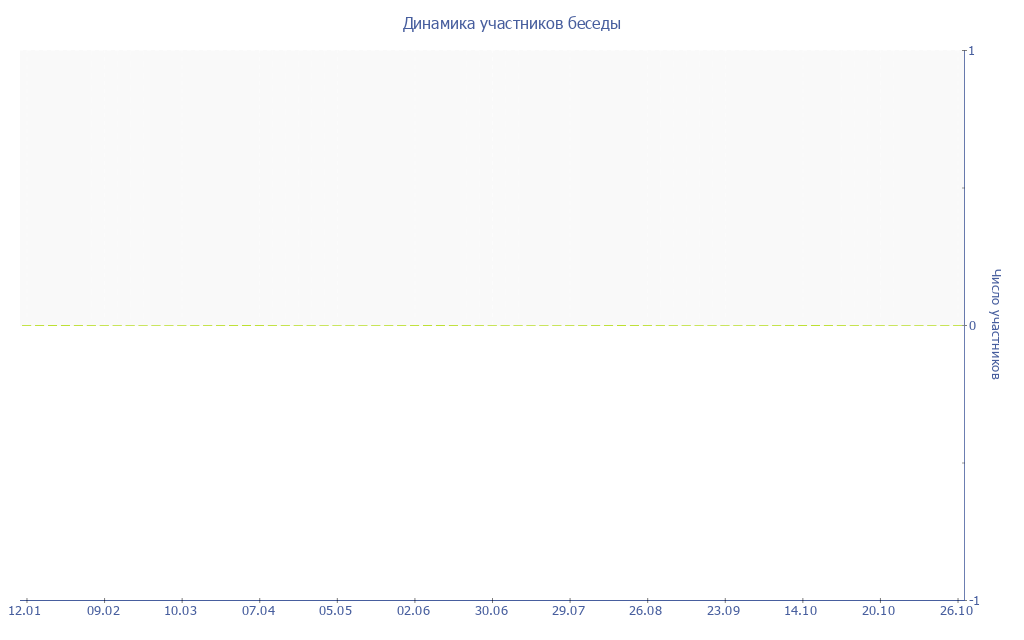Image resolution: width=1024 pixels, height=640 pixels.
Task: Click the y-axis value label -1
Action: [972, 600]
